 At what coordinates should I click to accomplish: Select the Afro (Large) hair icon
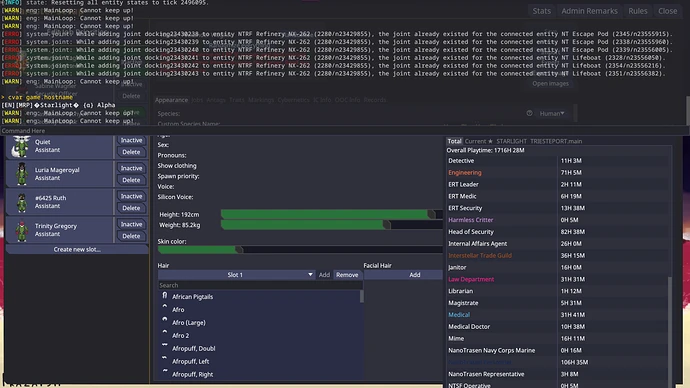[165, 319]
